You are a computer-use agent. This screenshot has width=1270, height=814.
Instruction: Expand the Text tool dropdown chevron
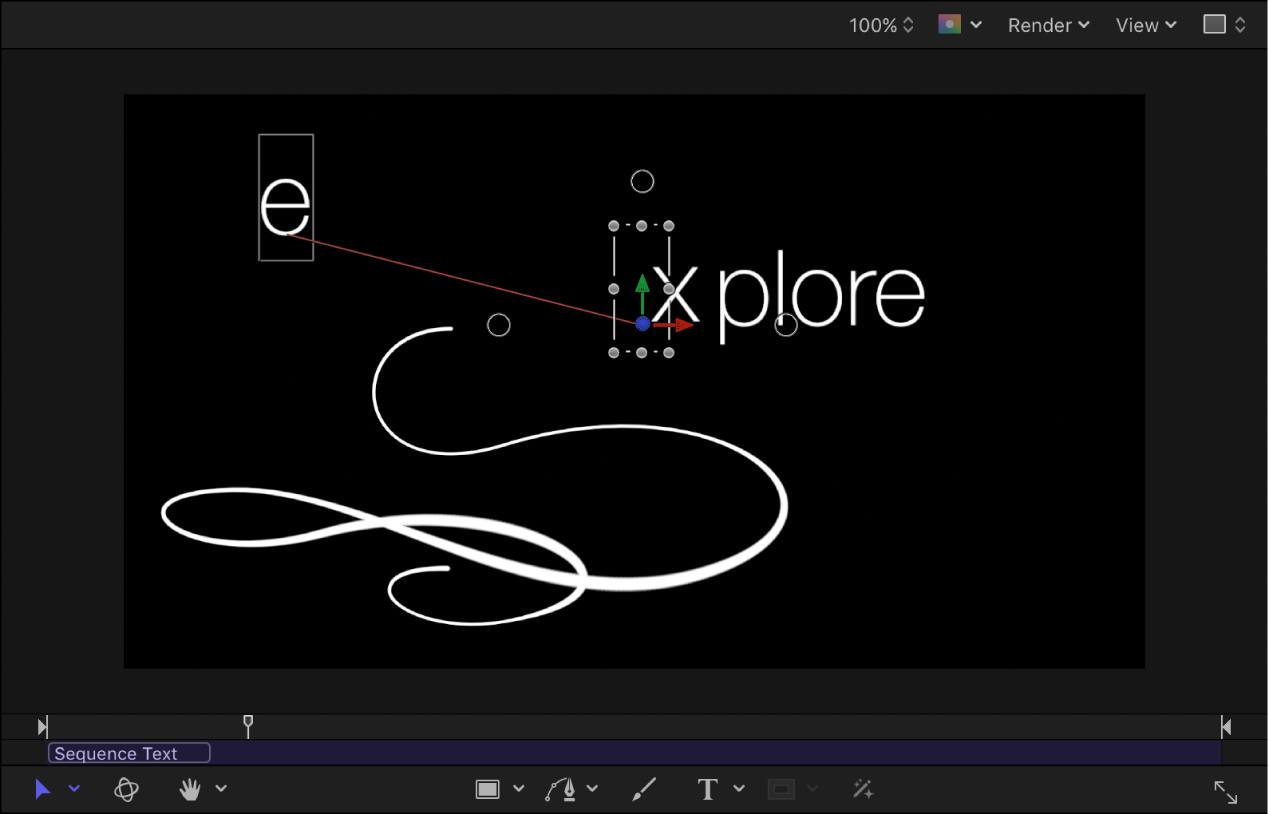pos(738,789)
